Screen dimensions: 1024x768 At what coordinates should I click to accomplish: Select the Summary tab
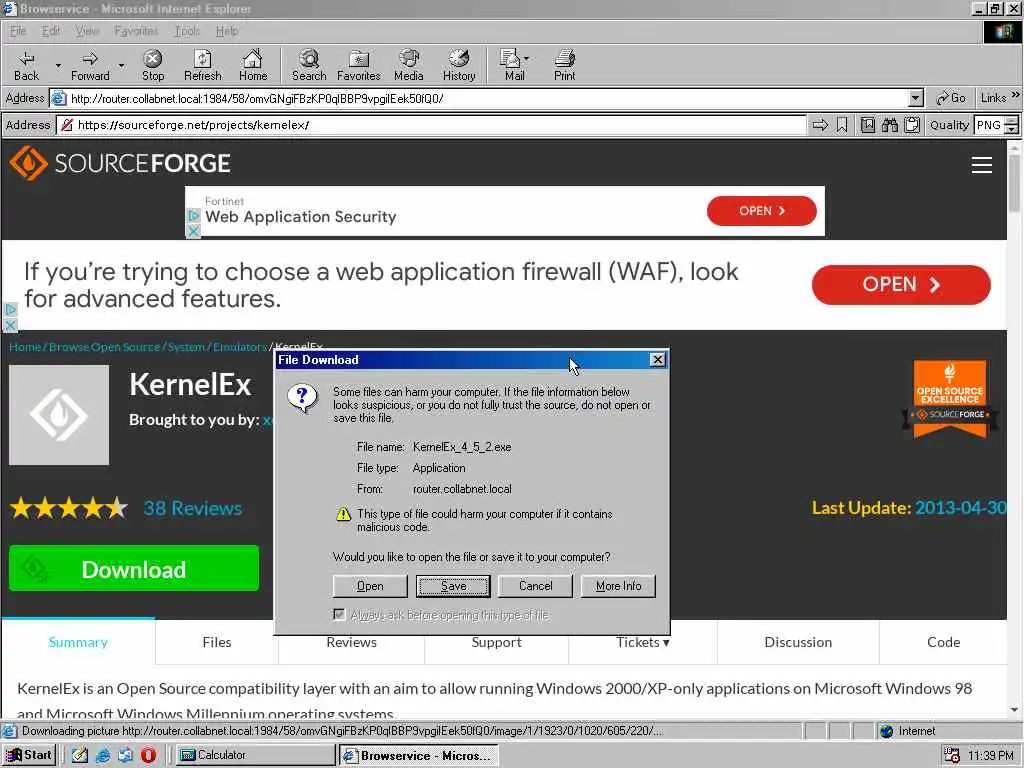coord(78,642)
